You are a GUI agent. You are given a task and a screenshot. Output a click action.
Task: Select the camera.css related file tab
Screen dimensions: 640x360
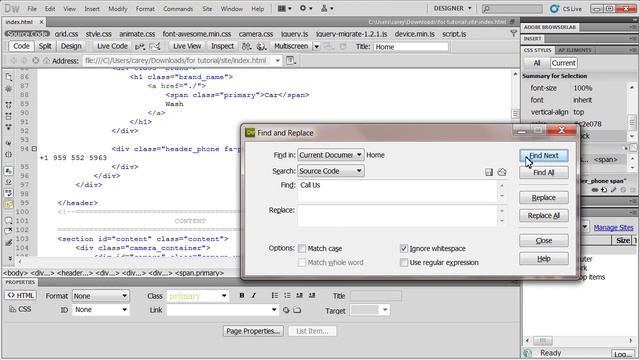click(256, 34)
